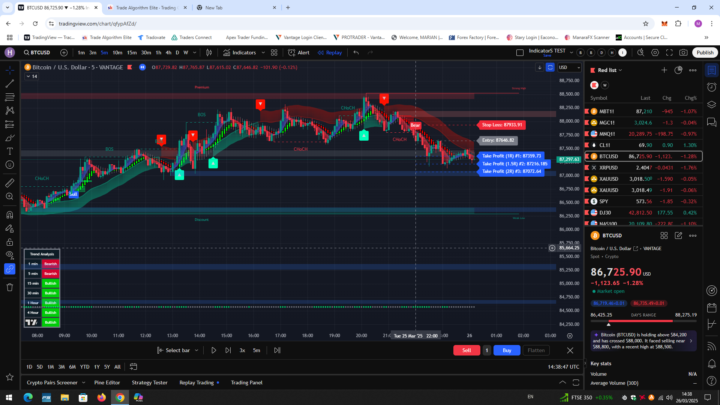The height and width of the screenshot is (405, 720).
Task: Open the Strategy Tester tab
Action: click(x=150, y=382)
